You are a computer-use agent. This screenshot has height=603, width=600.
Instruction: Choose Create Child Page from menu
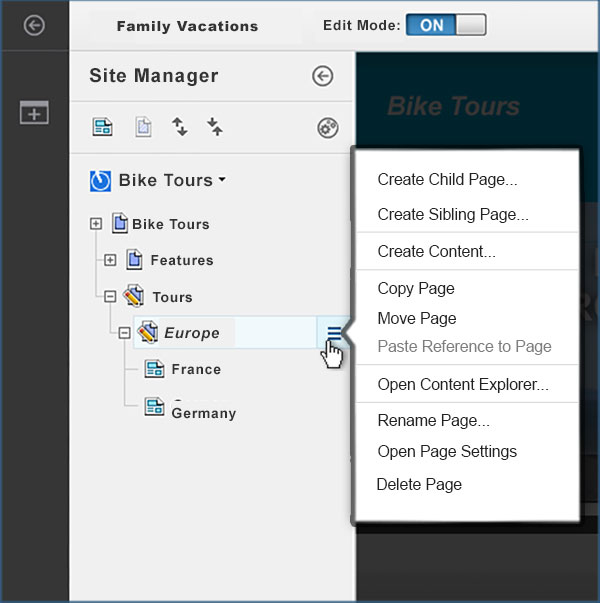pyautogui.click(x=447, y=180)
